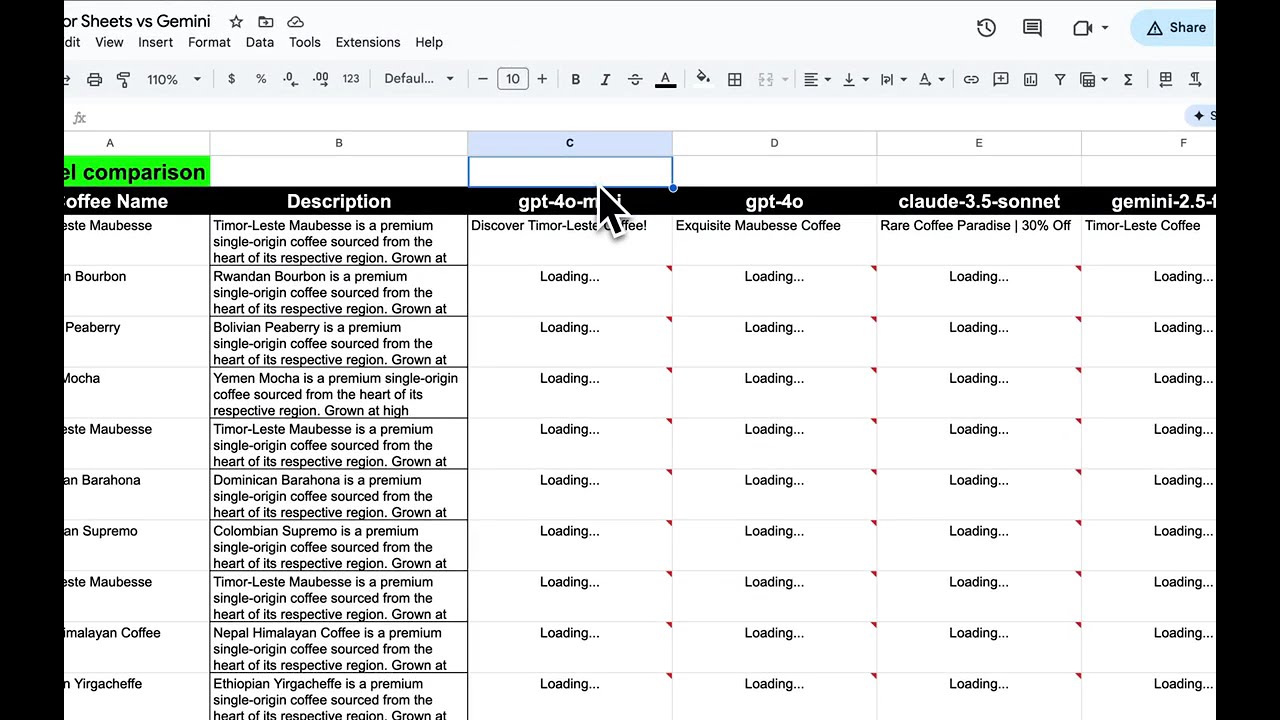Open the Move to folder icon

265,21
